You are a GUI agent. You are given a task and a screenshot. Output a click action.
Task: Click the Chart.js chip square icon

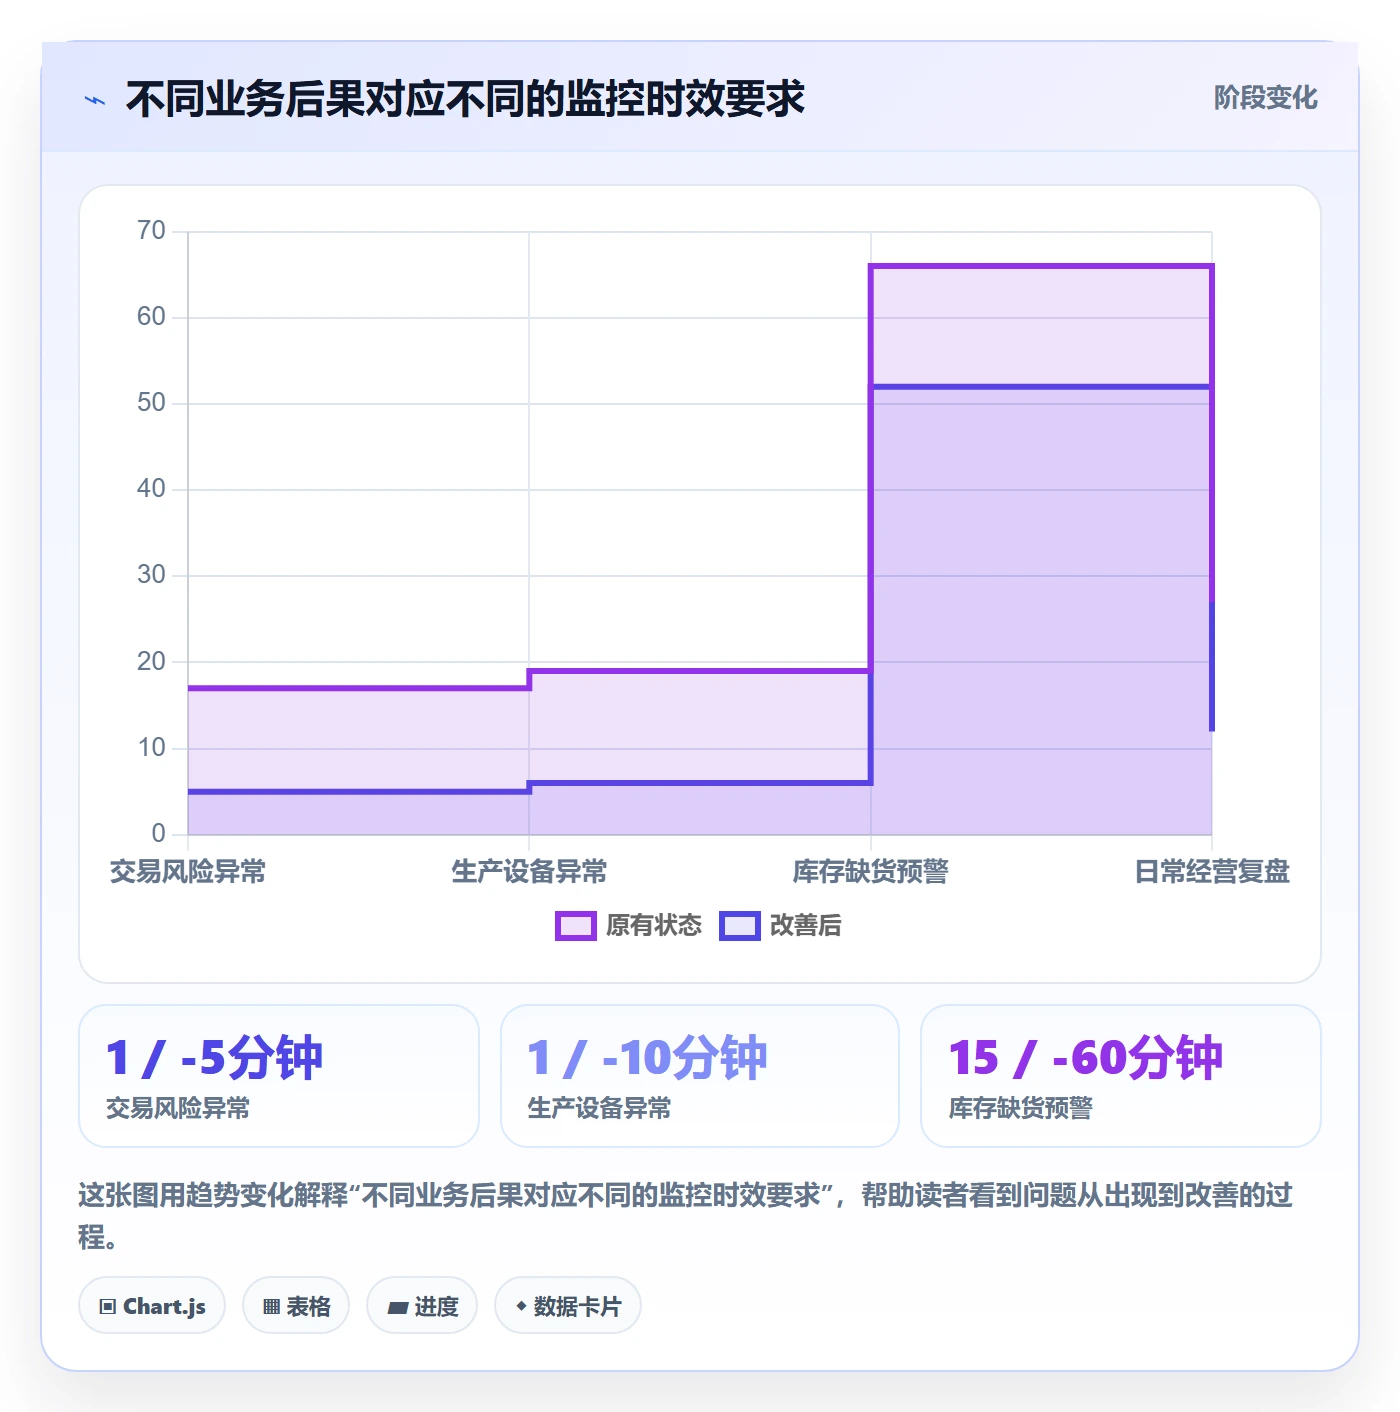pos(108,1306)
